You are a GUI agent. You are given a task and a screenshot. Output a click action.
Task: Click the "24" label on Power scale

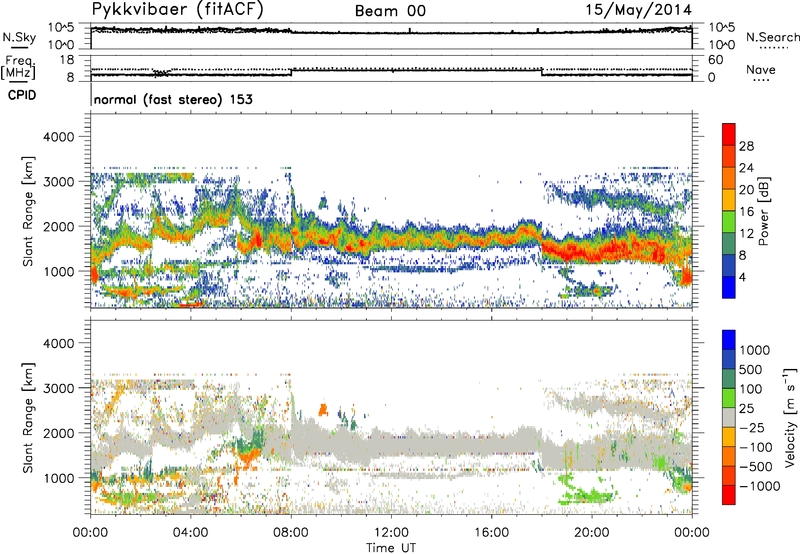(746, 168)
